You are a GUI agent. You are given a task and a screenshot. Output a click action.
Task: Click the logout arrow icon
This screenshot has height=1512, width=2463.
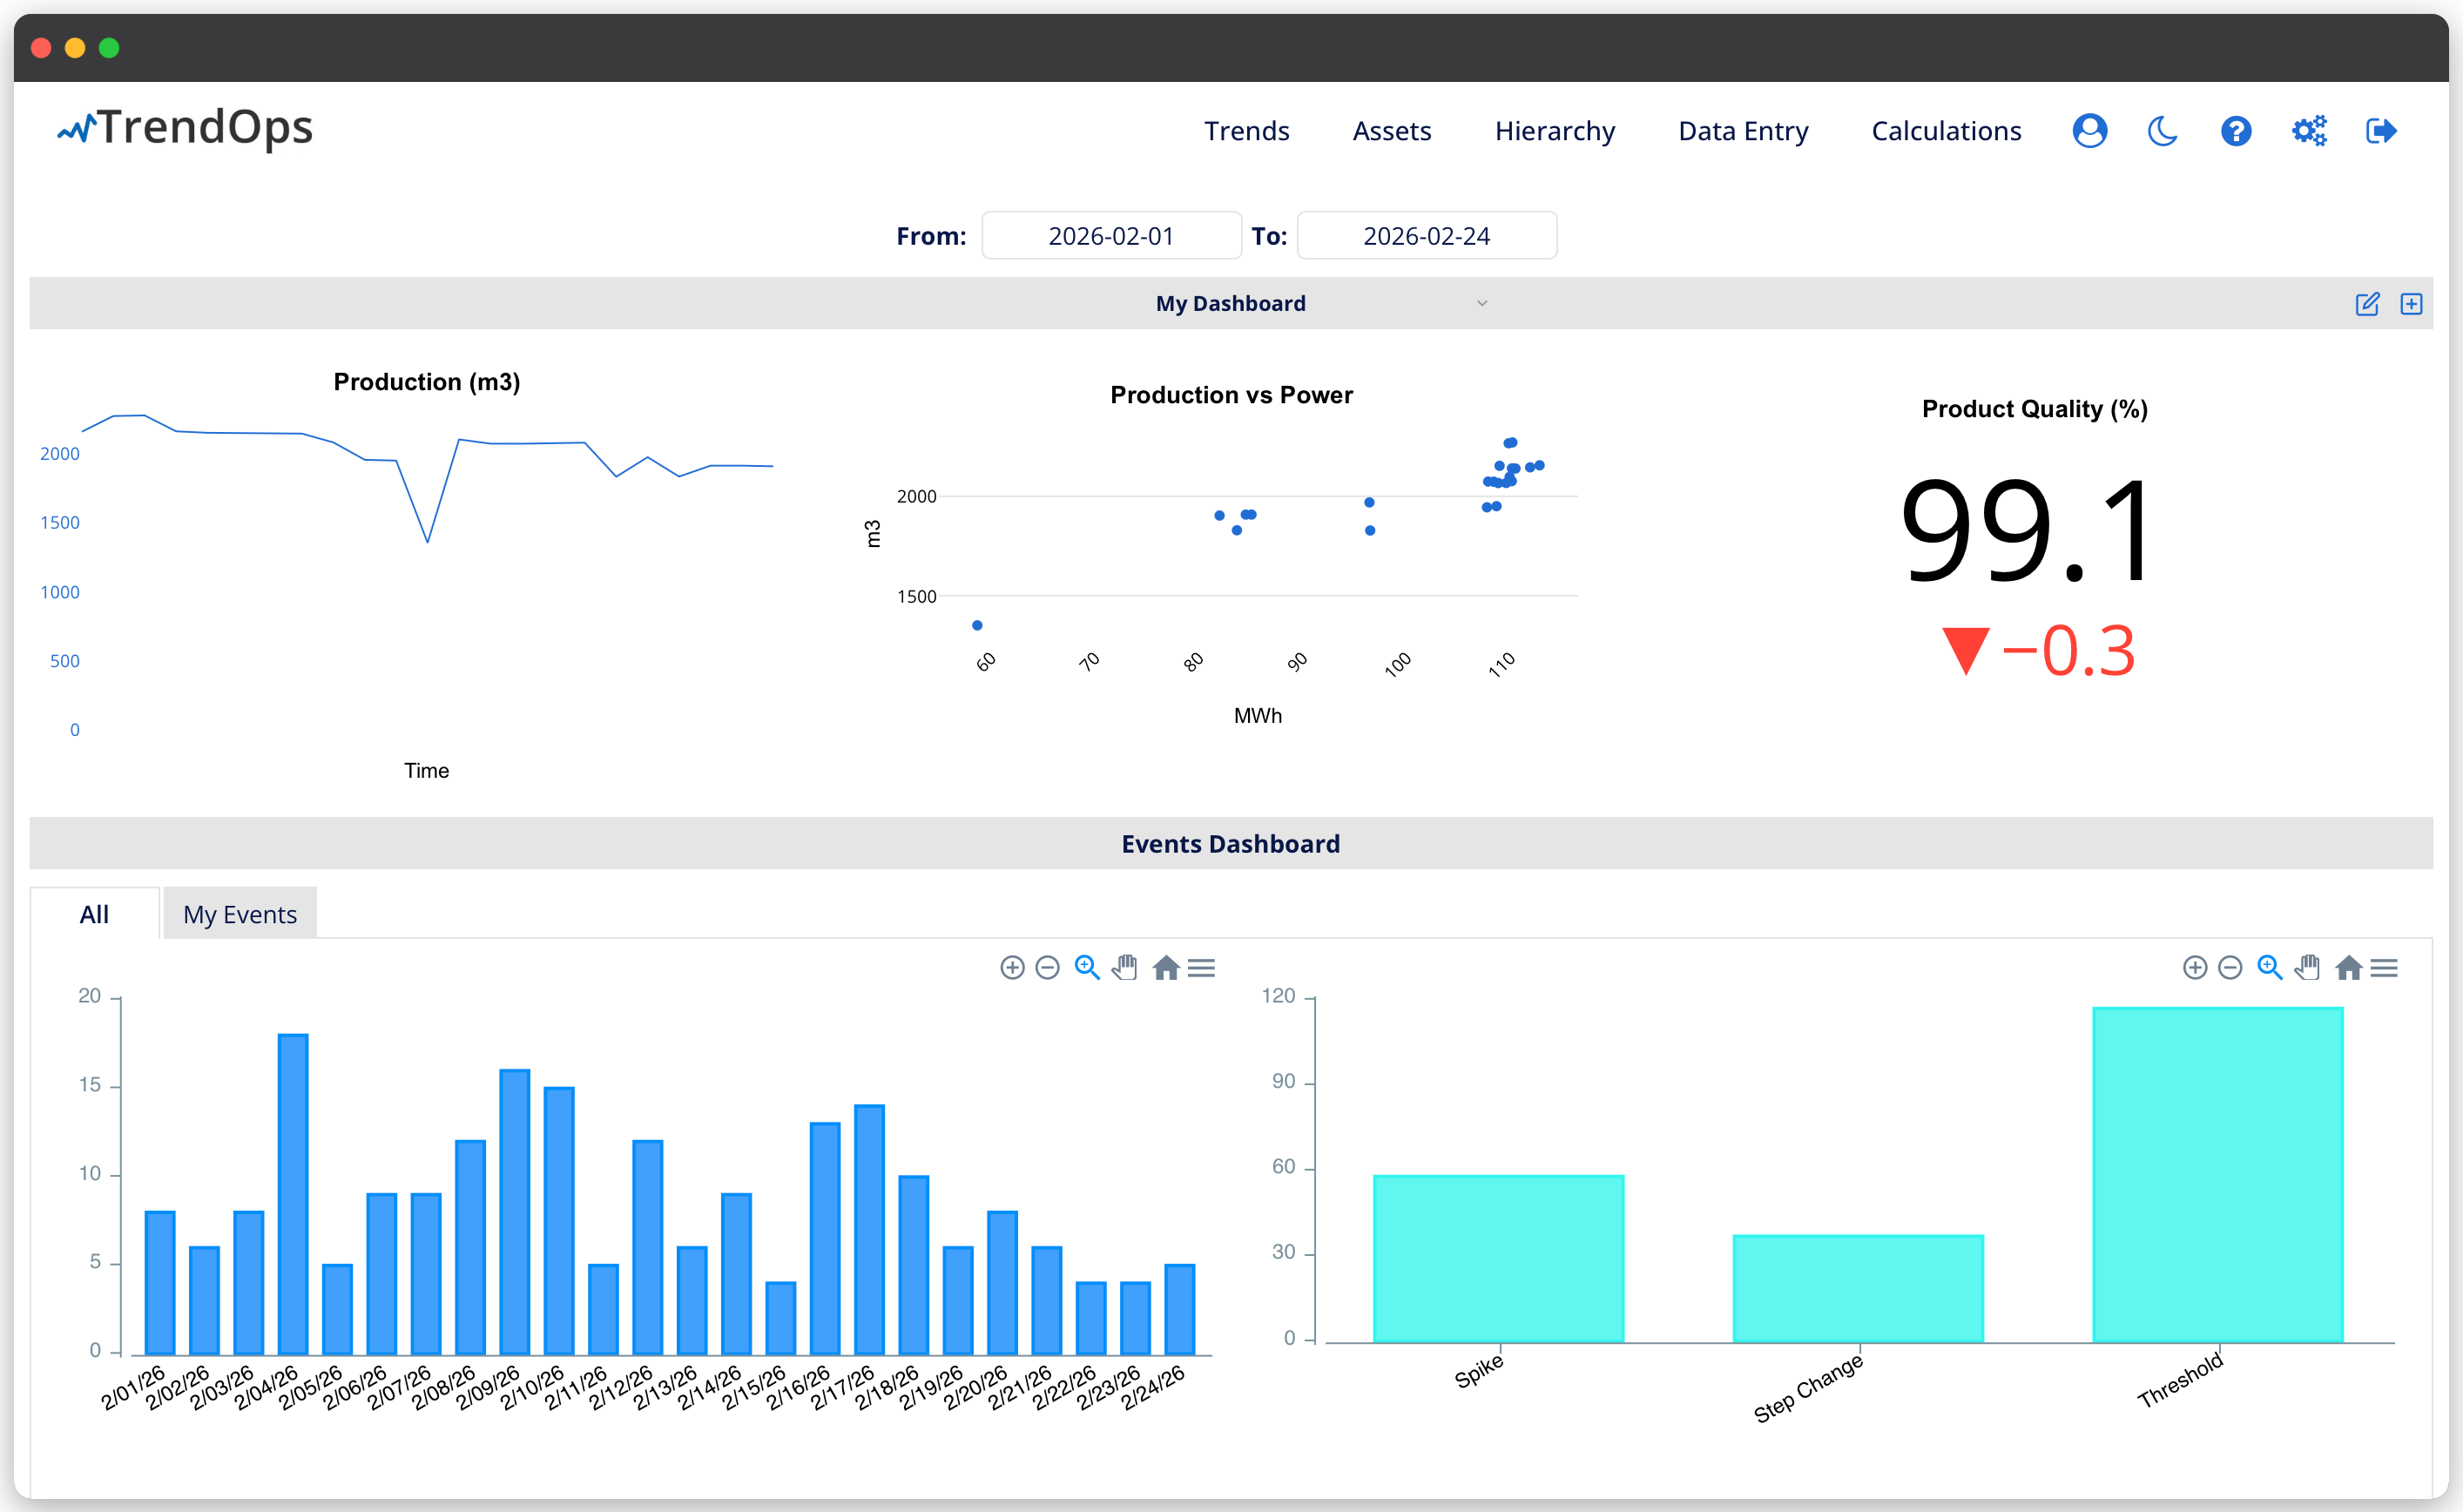click(2381, 131)
